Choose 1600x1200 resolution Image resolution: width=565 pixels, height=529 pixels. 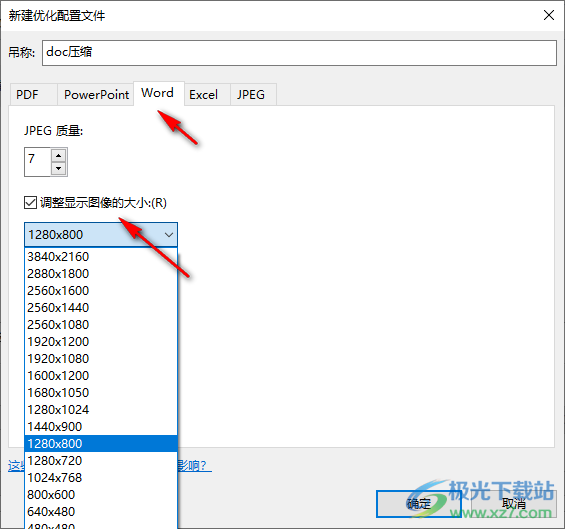(x=101, y=375)
